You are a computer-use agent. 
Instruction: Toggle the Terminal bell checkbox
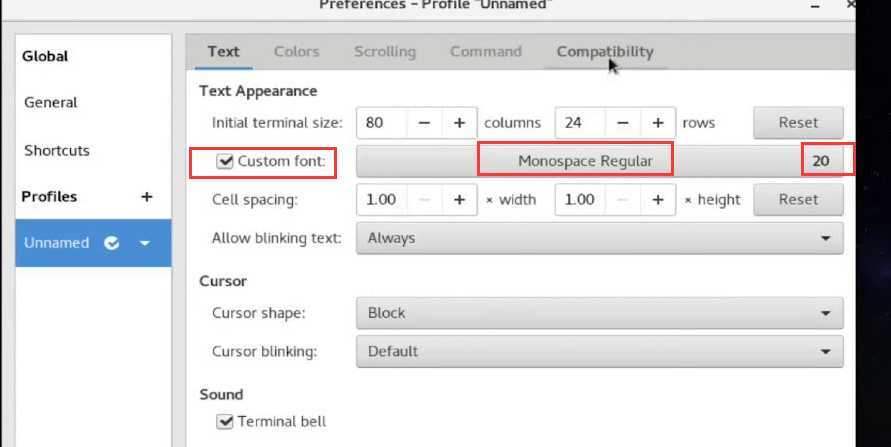(225, 421)
